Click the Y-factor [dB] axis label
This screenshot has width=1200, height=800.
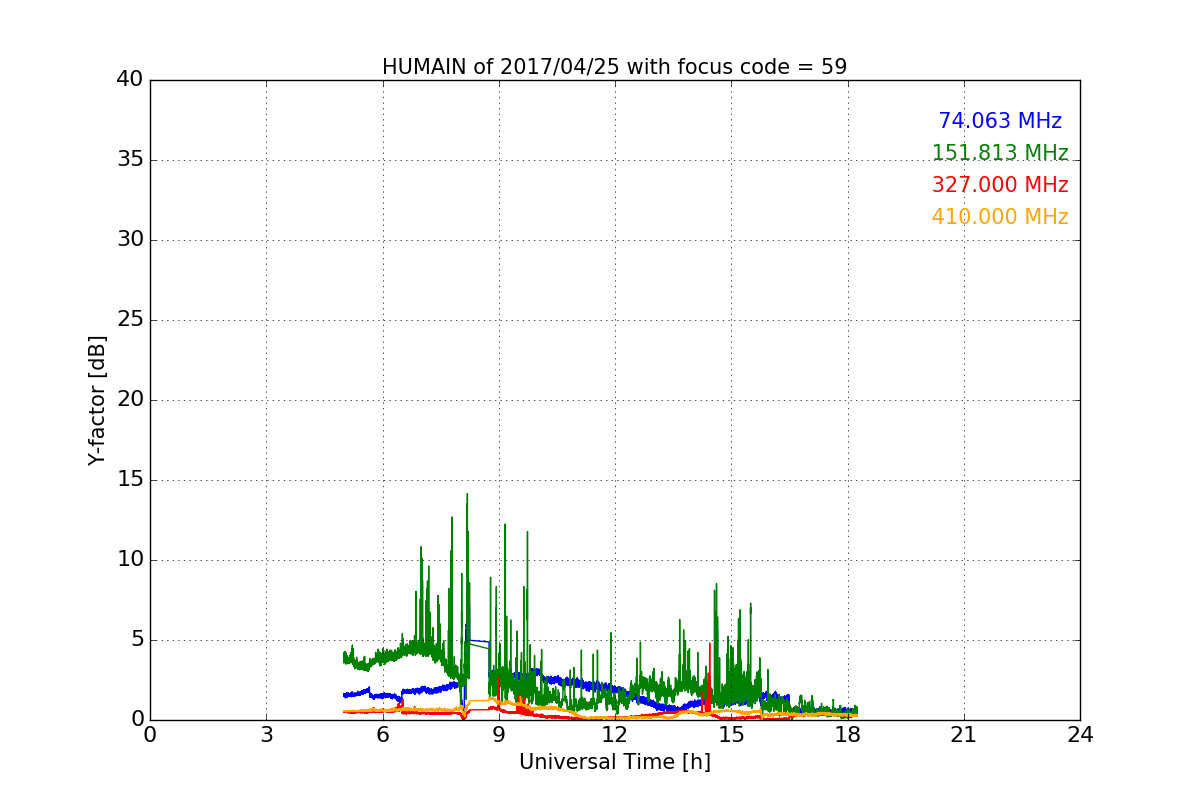[97, 400]
